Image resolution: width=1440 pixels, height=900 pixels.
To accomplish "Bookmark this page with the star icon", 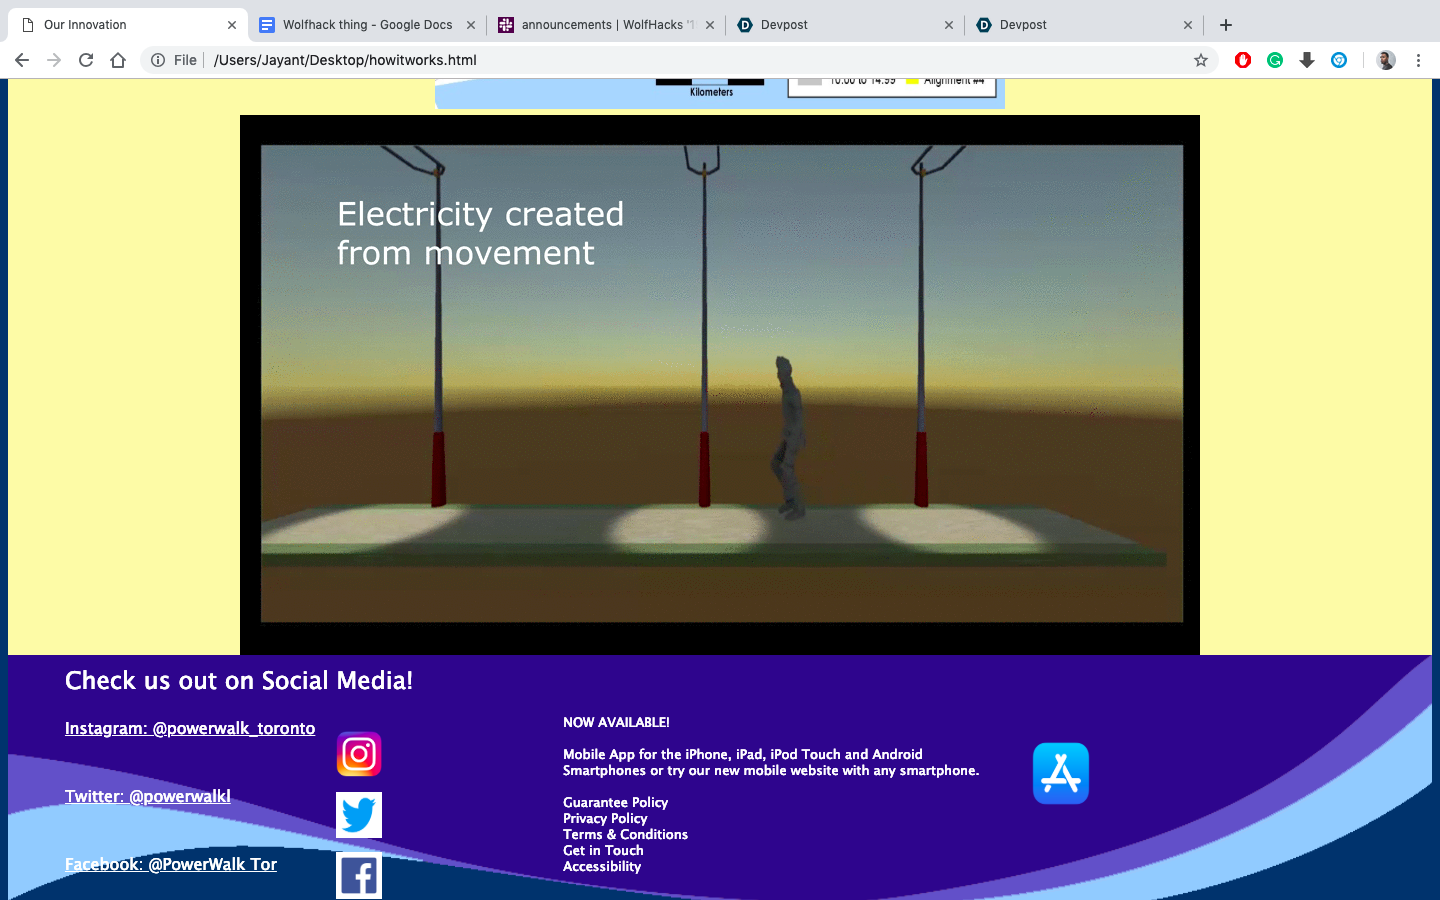I will (x=1201, y=60).
